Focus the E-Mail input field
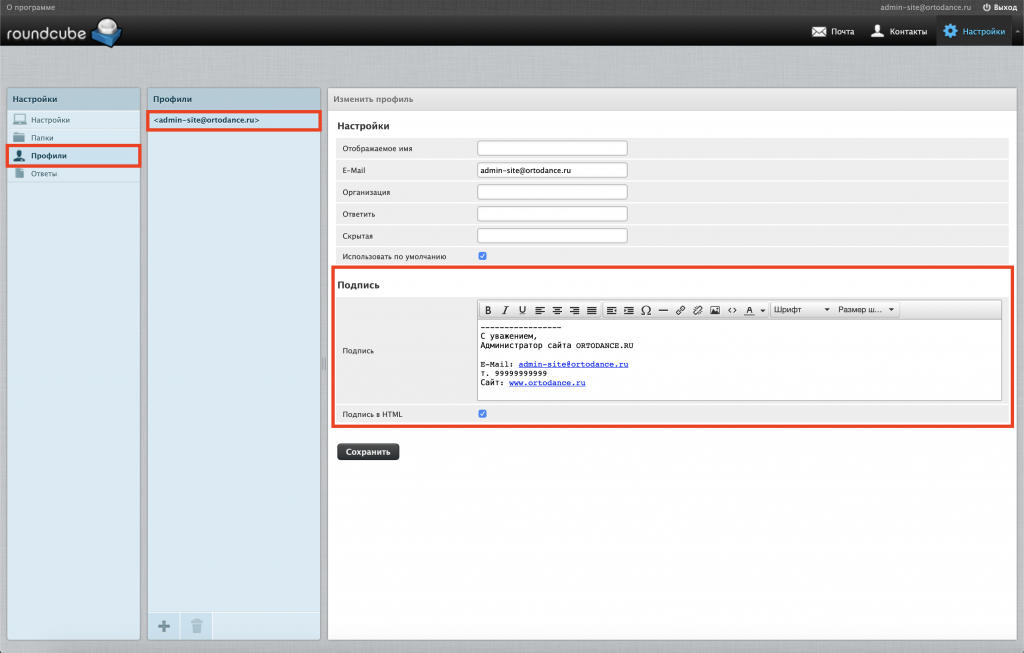Image resolution: width=1024 pixels, height=653 pixels. pos(552,170)
